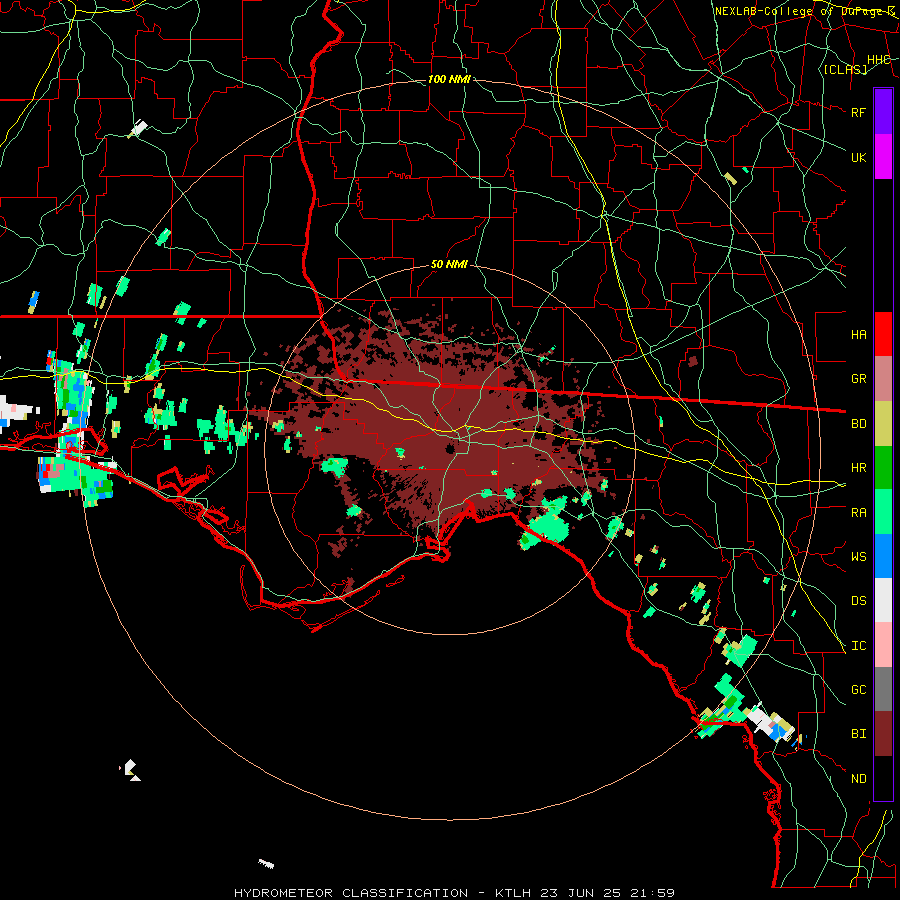Click the IC pink legend swatch

(x=883, y=645)
